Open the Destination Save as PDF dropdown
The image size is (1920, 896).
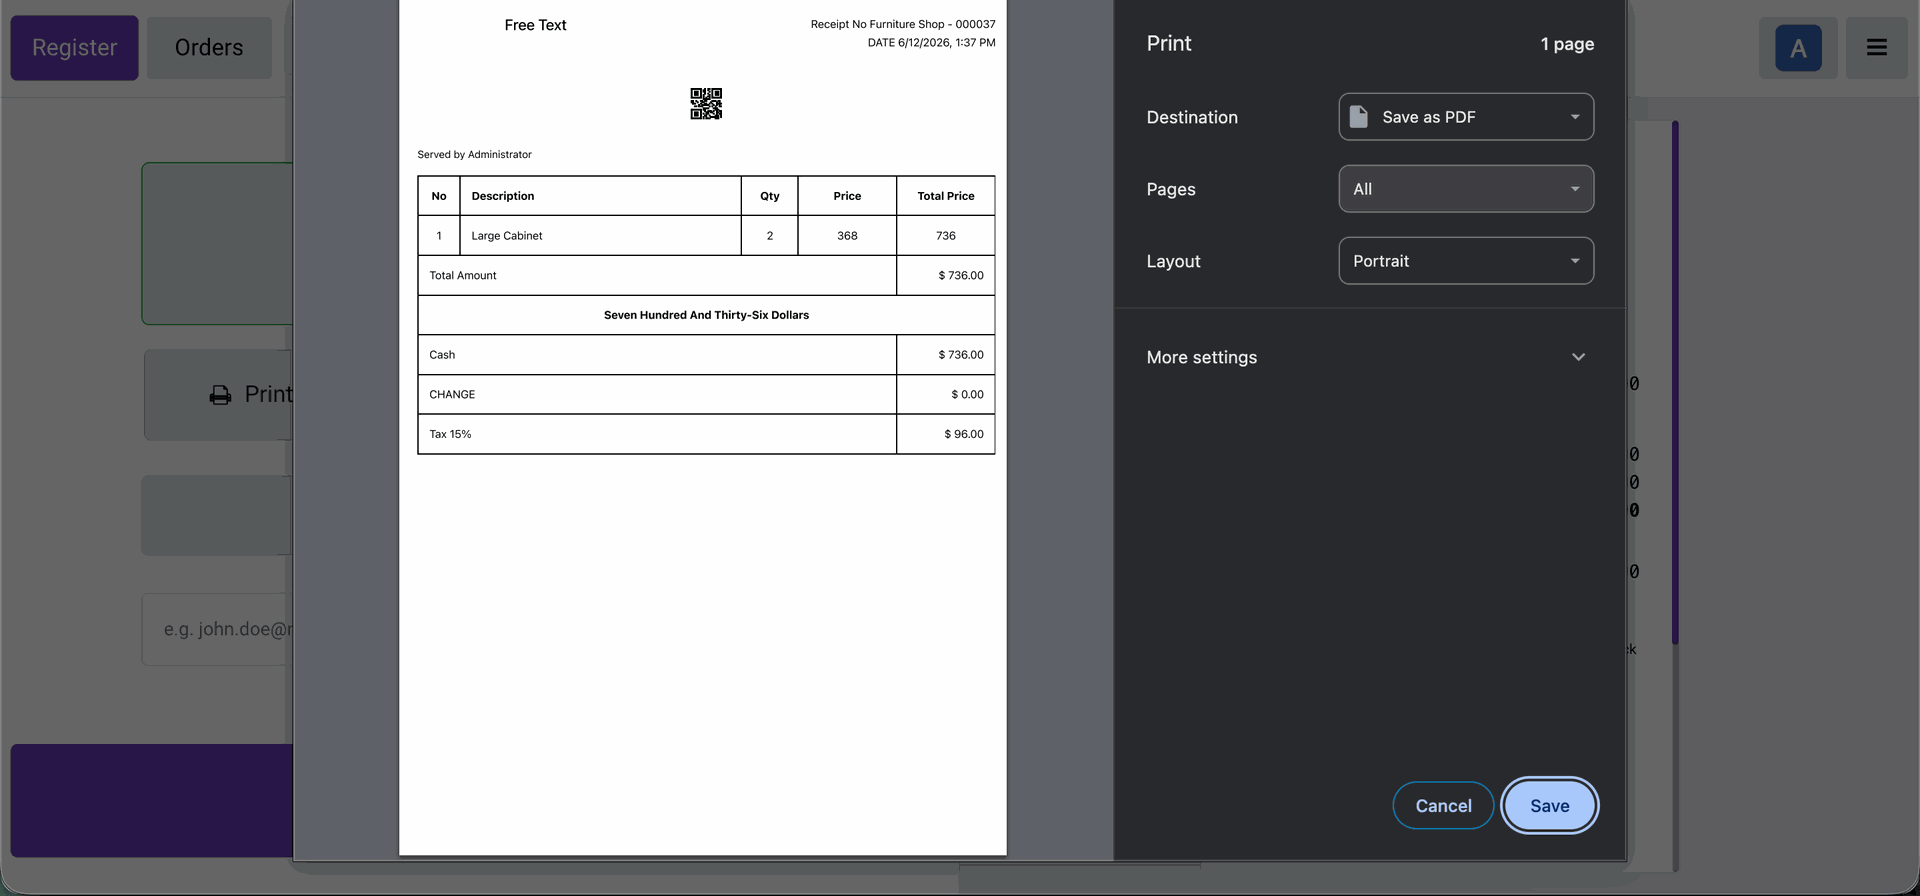point(1466,117)
